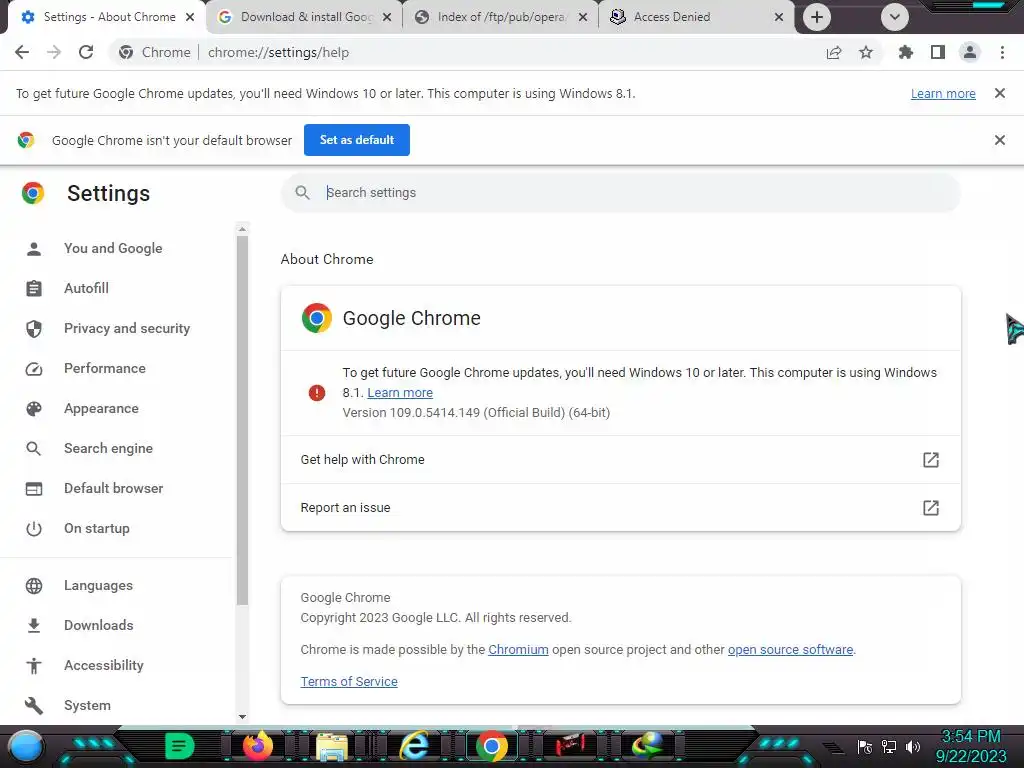Open Terms of Service link
Screen dimensions: 1024x768
point(349,681)
